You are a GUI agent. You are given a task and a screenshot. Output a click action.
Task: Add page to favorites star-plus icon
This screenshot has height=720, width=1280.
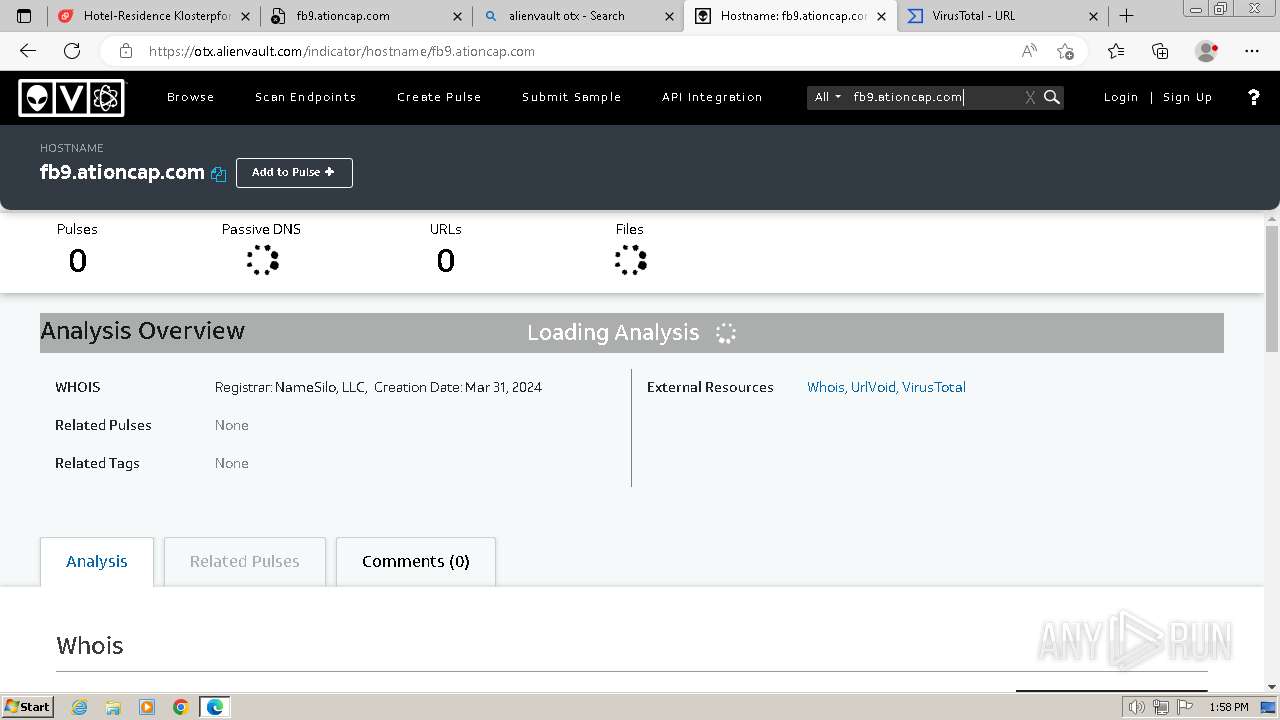[1065, 51]
